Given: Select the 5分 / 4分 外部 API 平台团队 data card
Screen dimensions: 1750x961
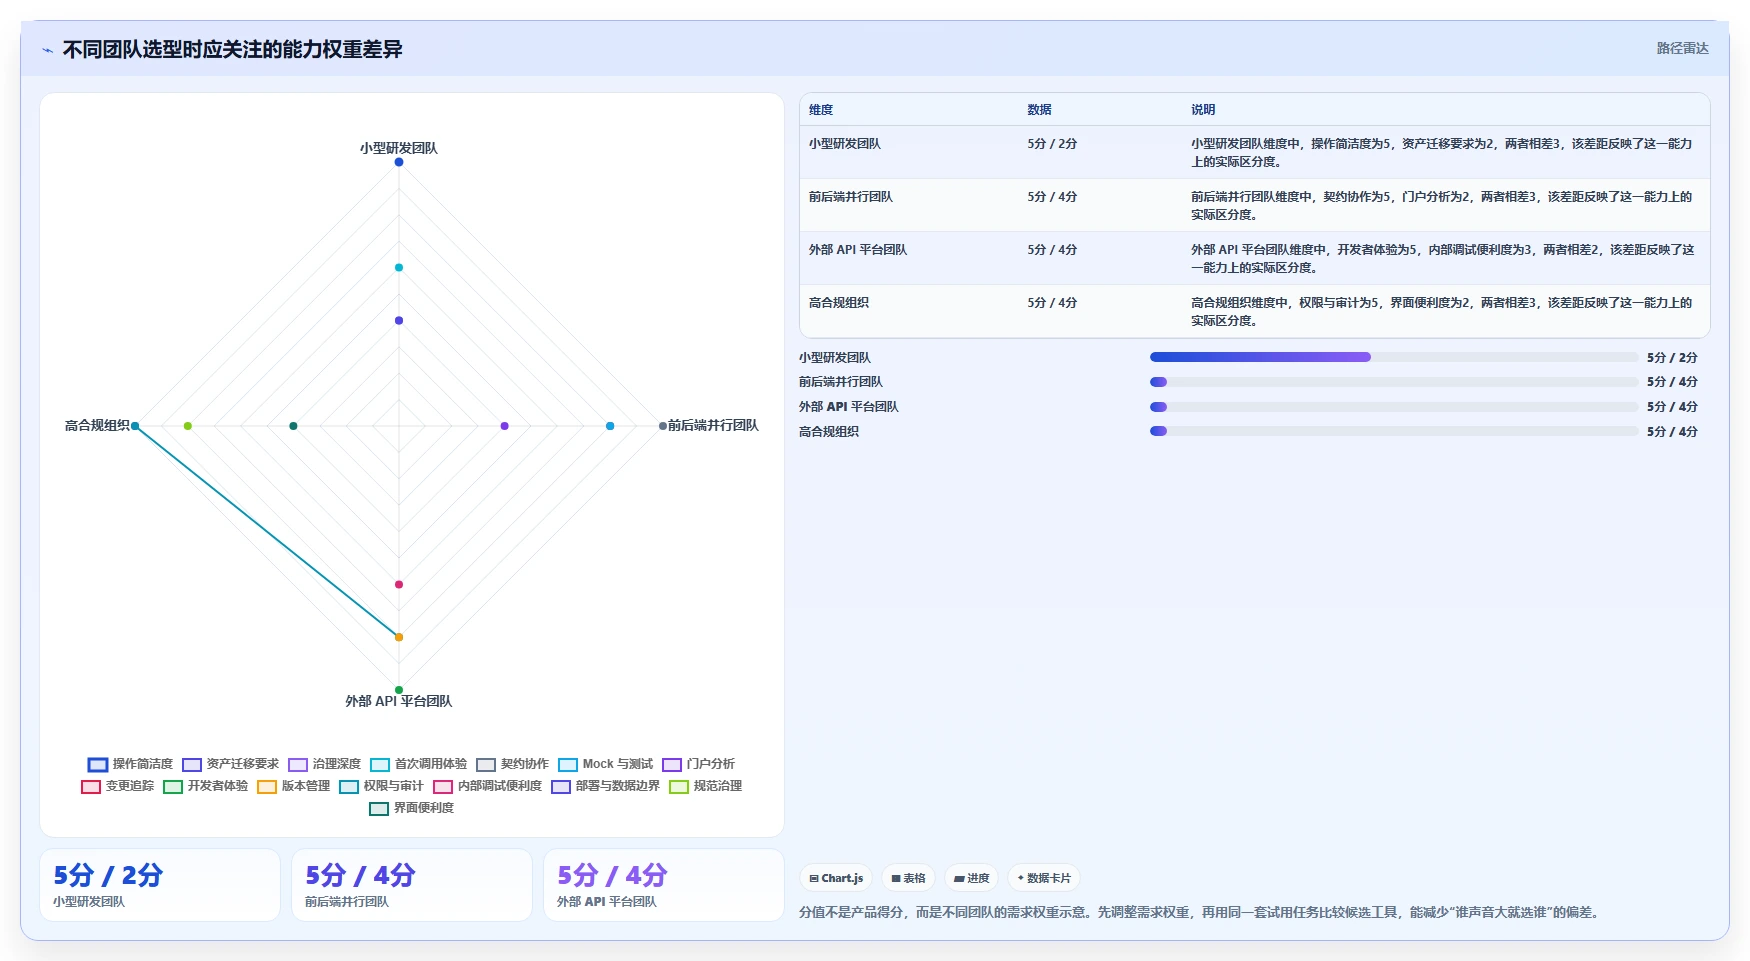Looking at the screenshot, I should 664,885.
